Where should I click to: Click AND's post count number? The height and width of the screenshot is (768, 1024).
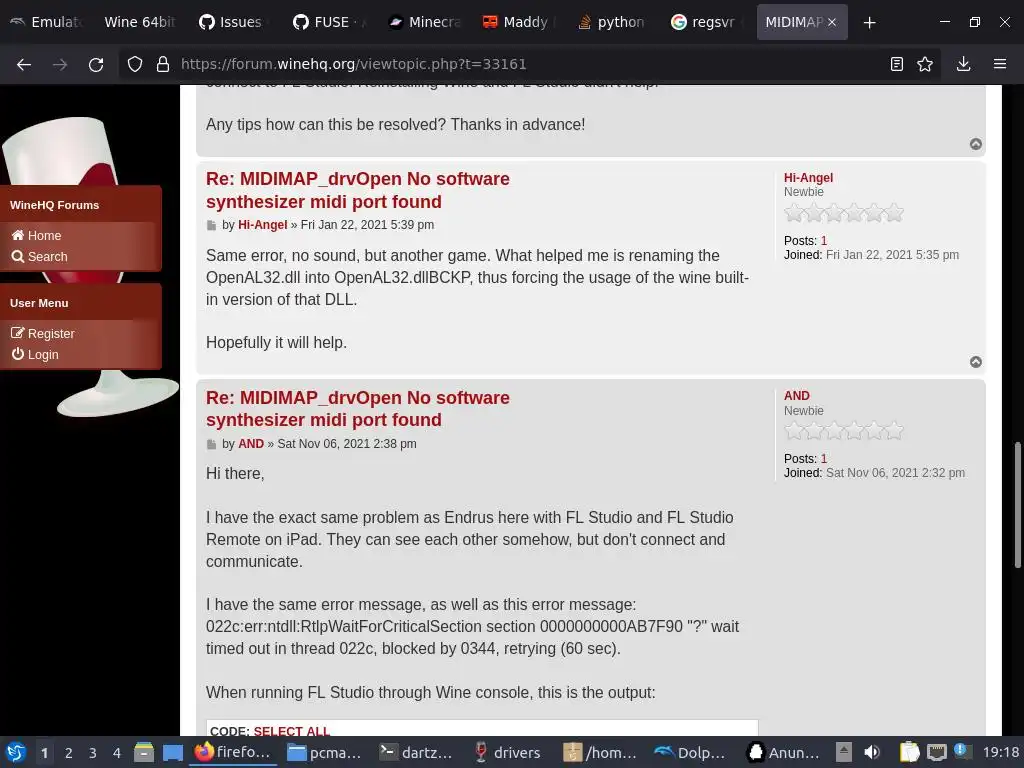(x=824, y=459)
